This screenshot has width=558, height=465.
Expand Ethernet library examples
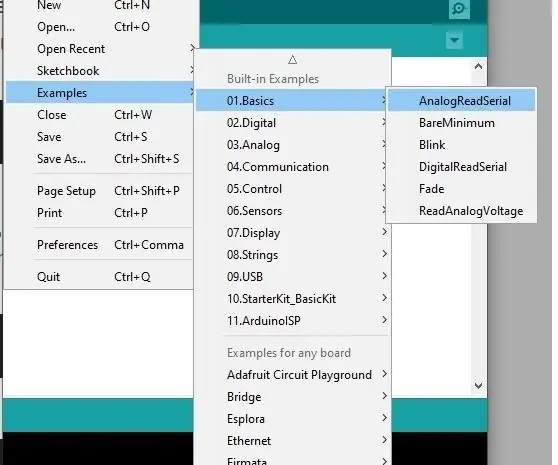(292, 441)
